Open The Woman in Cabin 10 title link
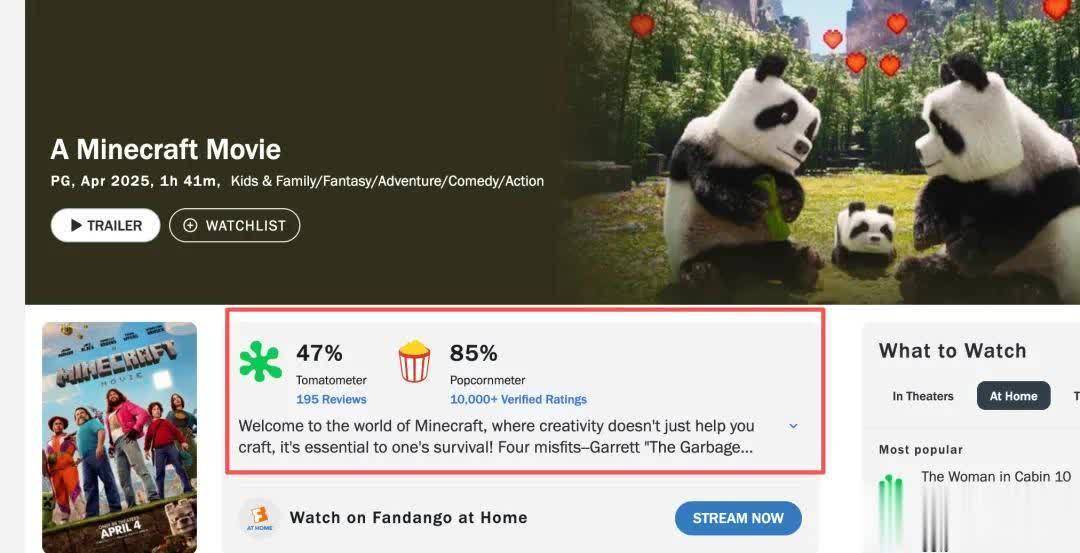 click(x=995, y=477)
